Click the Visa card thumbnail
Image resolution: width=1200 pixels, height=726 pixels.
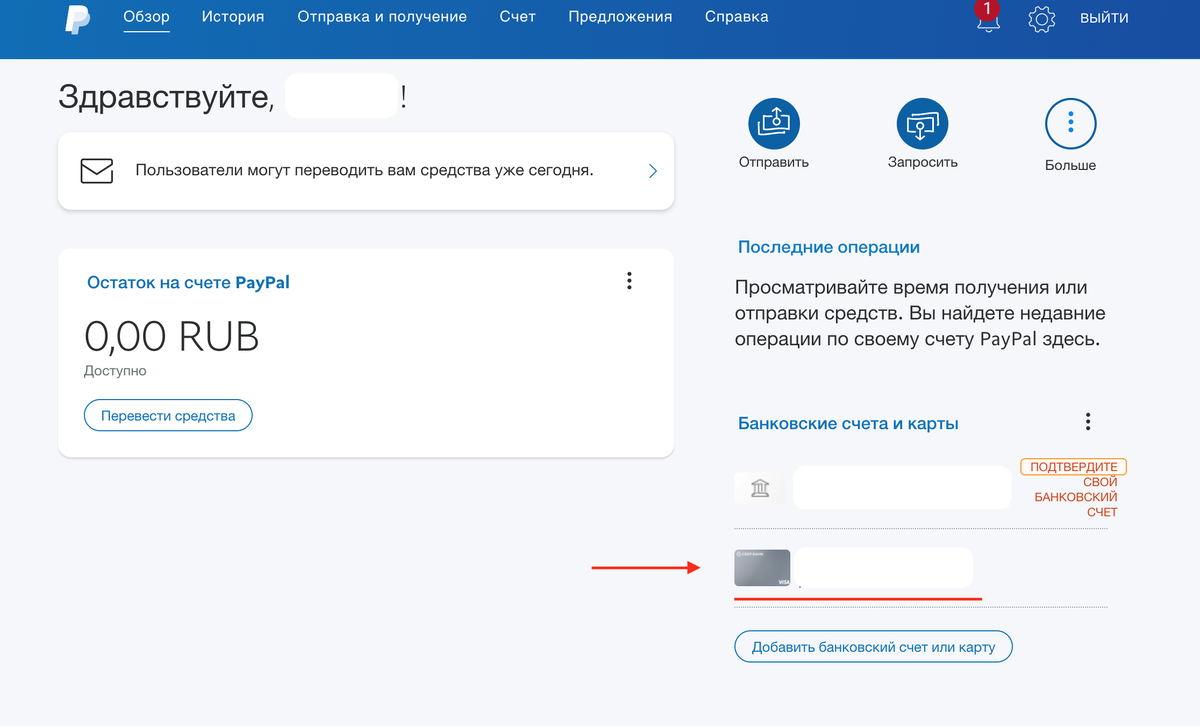click(762, 567)
